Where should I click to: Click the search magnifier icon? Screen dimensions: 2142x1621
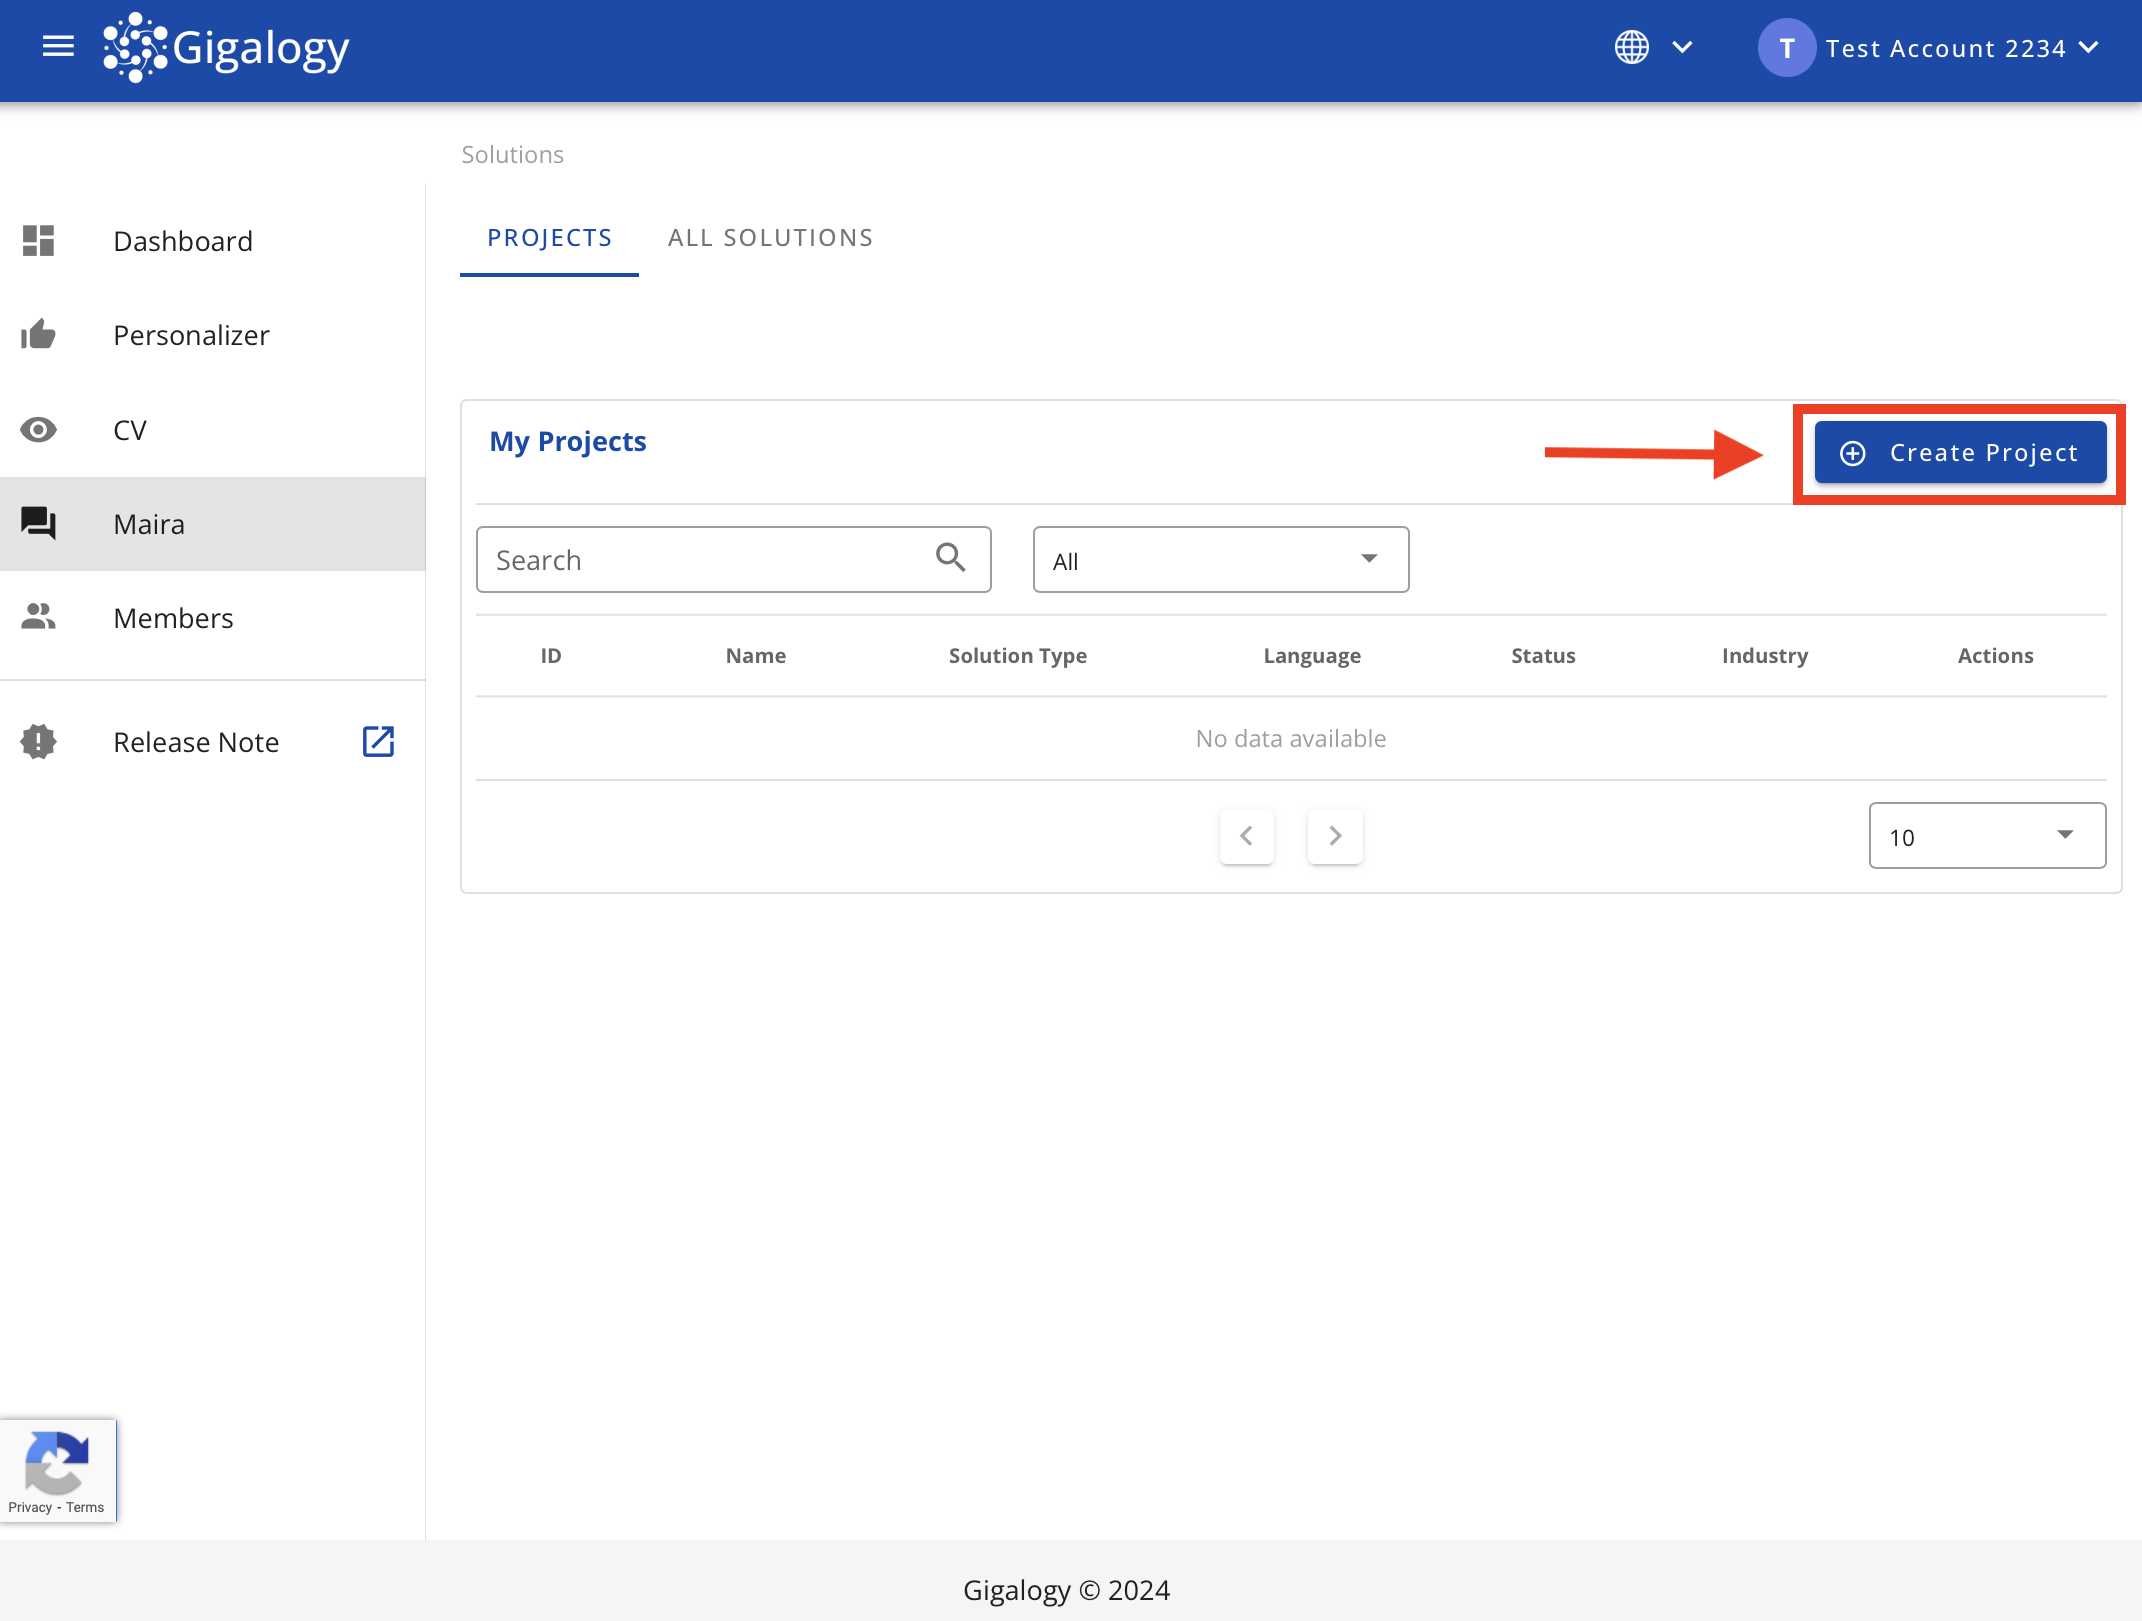(x=948, y=559)
